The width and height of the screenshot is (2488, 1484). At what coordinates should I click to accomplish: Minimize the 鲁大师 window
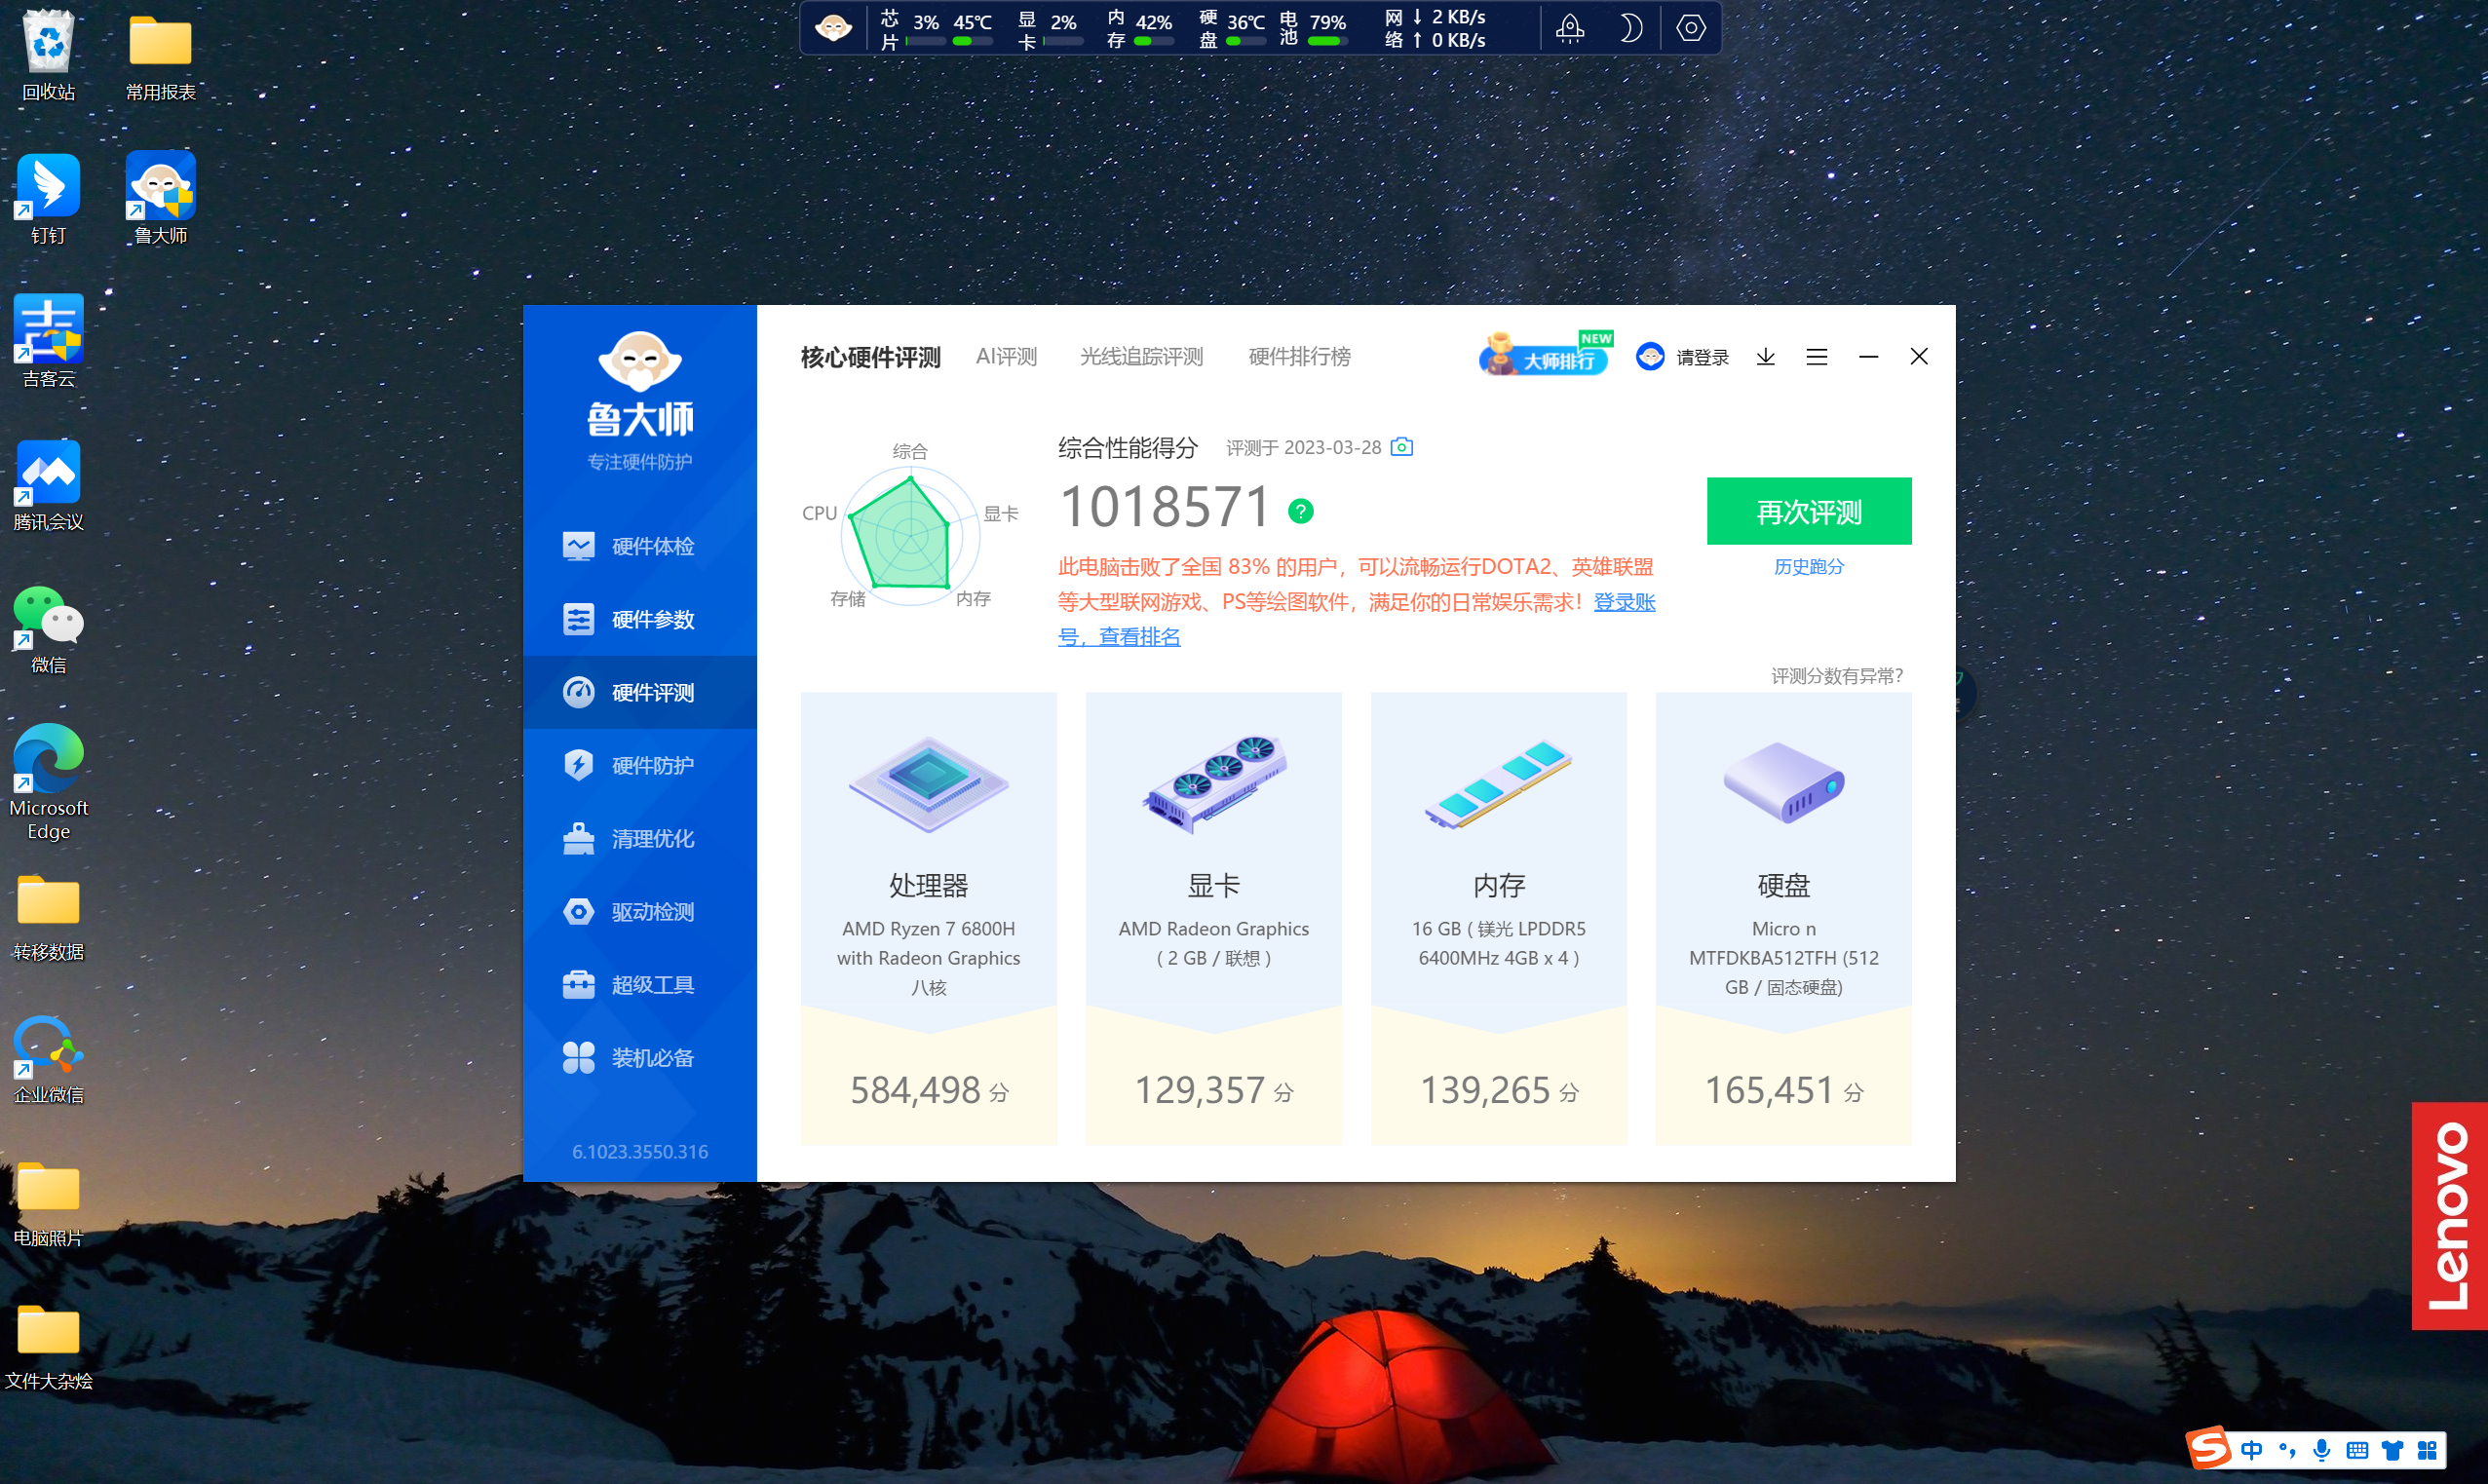click(x=1868, y=357)
